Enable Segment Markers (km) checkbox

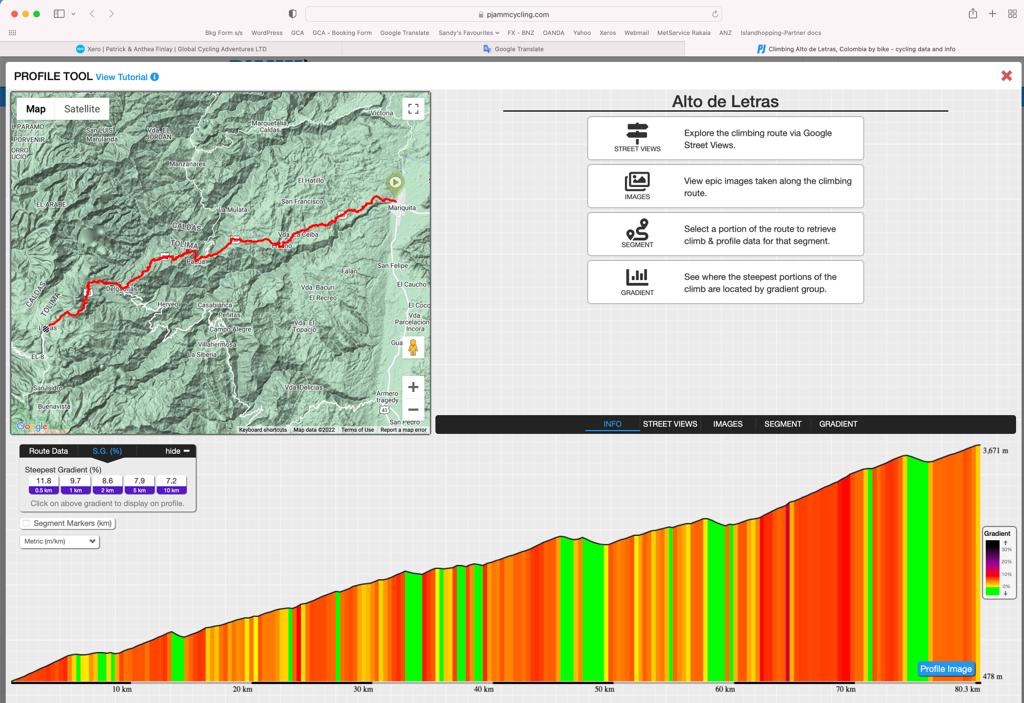(x=26, y=523)
